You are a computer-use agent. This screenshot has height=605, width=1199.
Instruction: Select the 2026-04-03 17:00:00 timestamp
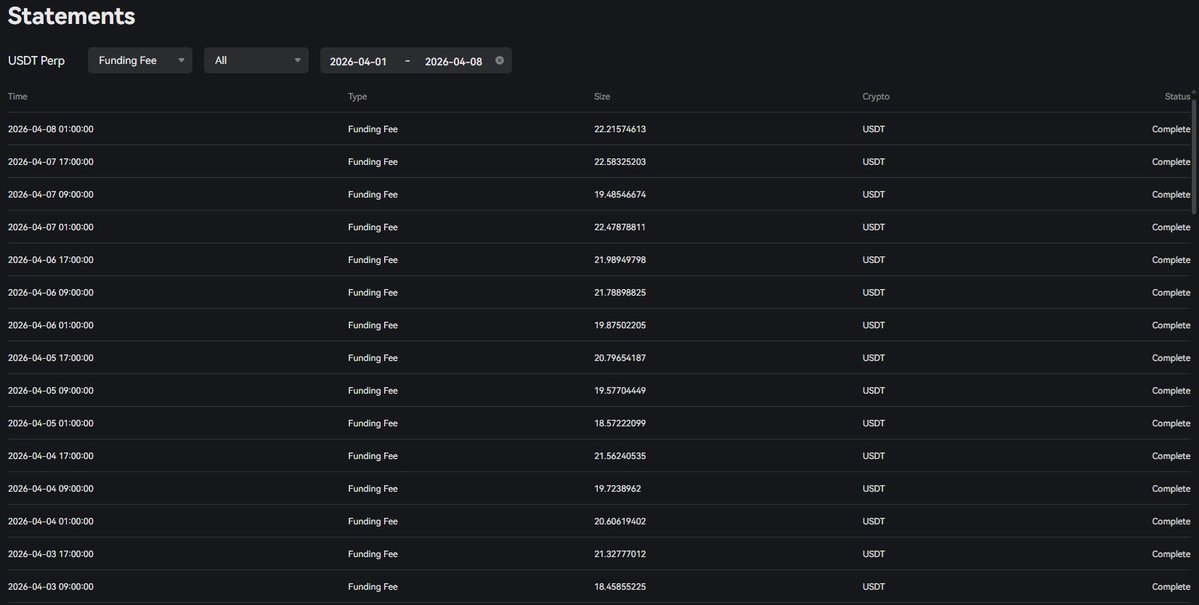pyautogui.click(x=50, y=555)
